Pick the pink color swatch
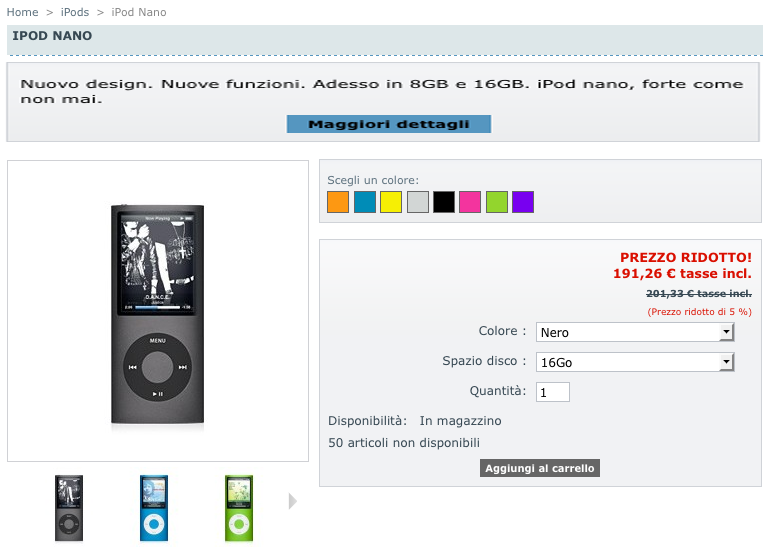The height and width of the screenshot is (549, 769). (470, 202)
